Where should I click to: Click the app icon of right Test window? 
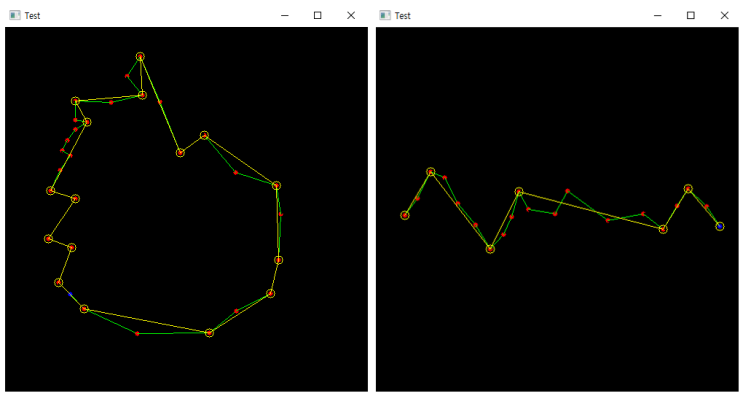point(385,15)
